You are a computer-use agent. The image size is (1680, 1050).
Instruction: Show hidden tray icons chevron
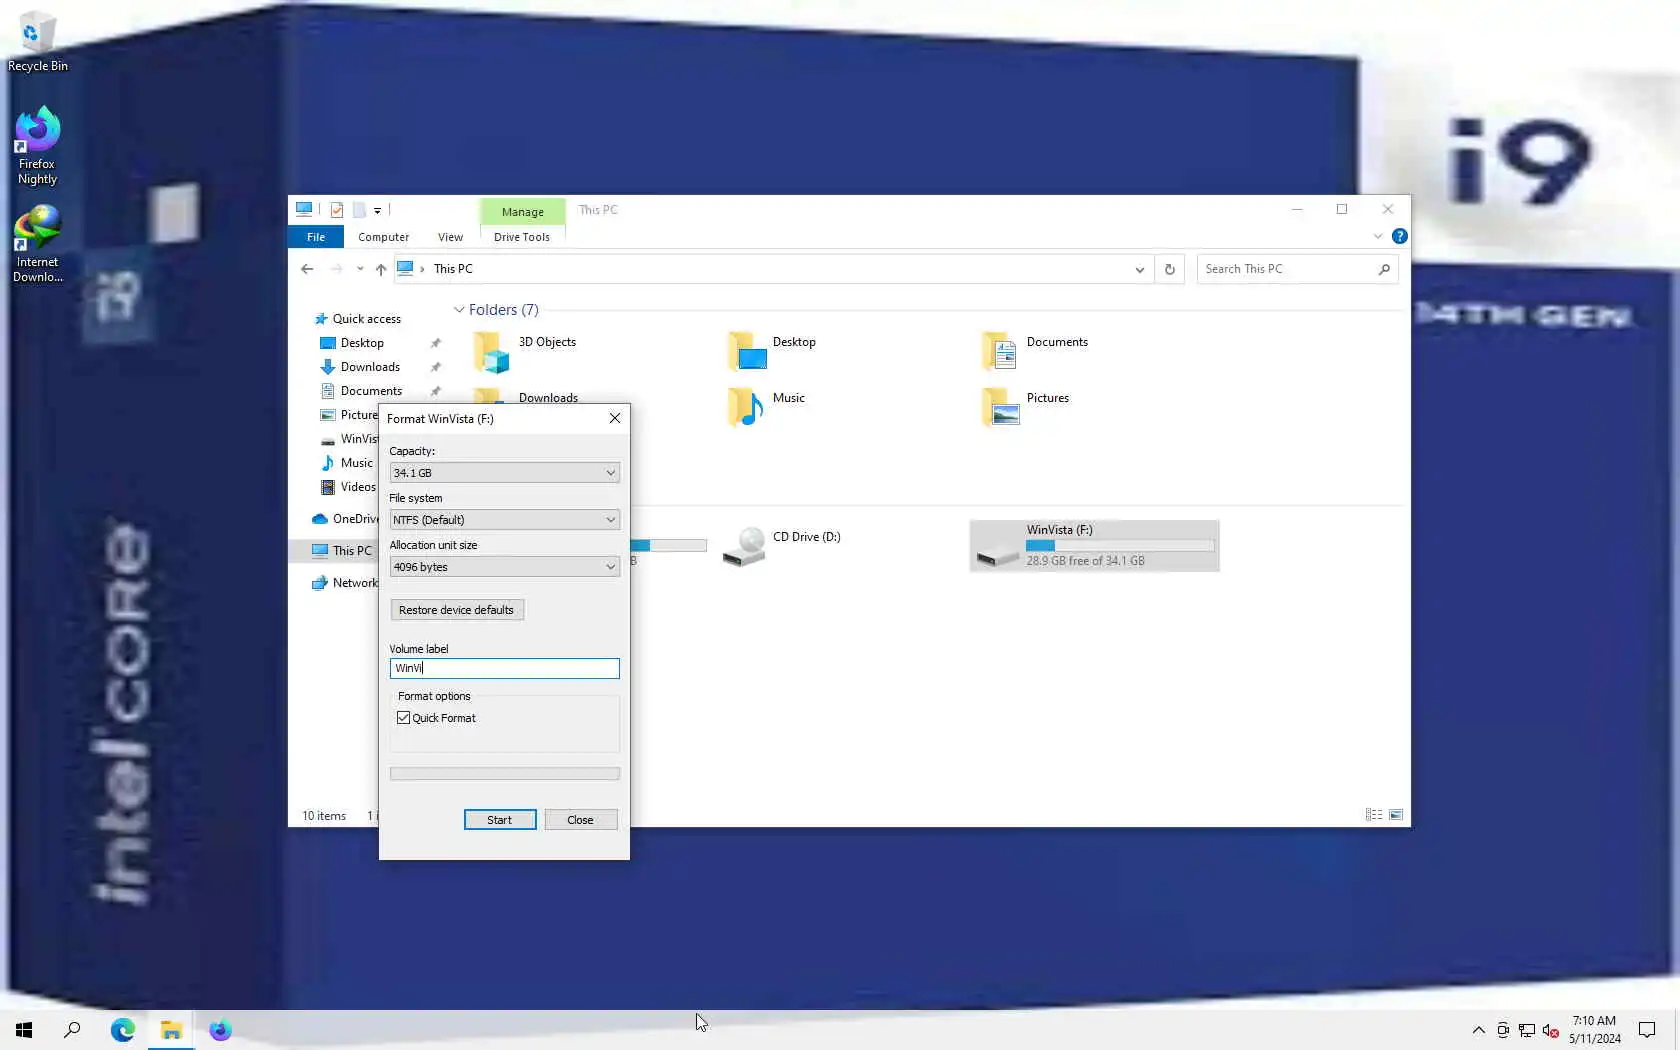tap(1478, 1030)
